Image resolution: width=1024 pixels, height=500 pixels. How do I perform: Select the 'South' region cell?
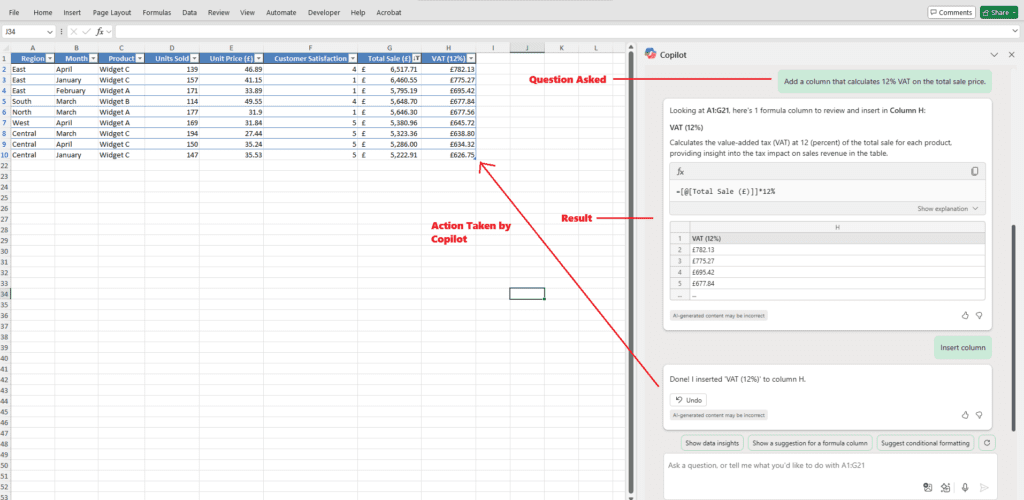pyautogui.click(x=33, y=101)
